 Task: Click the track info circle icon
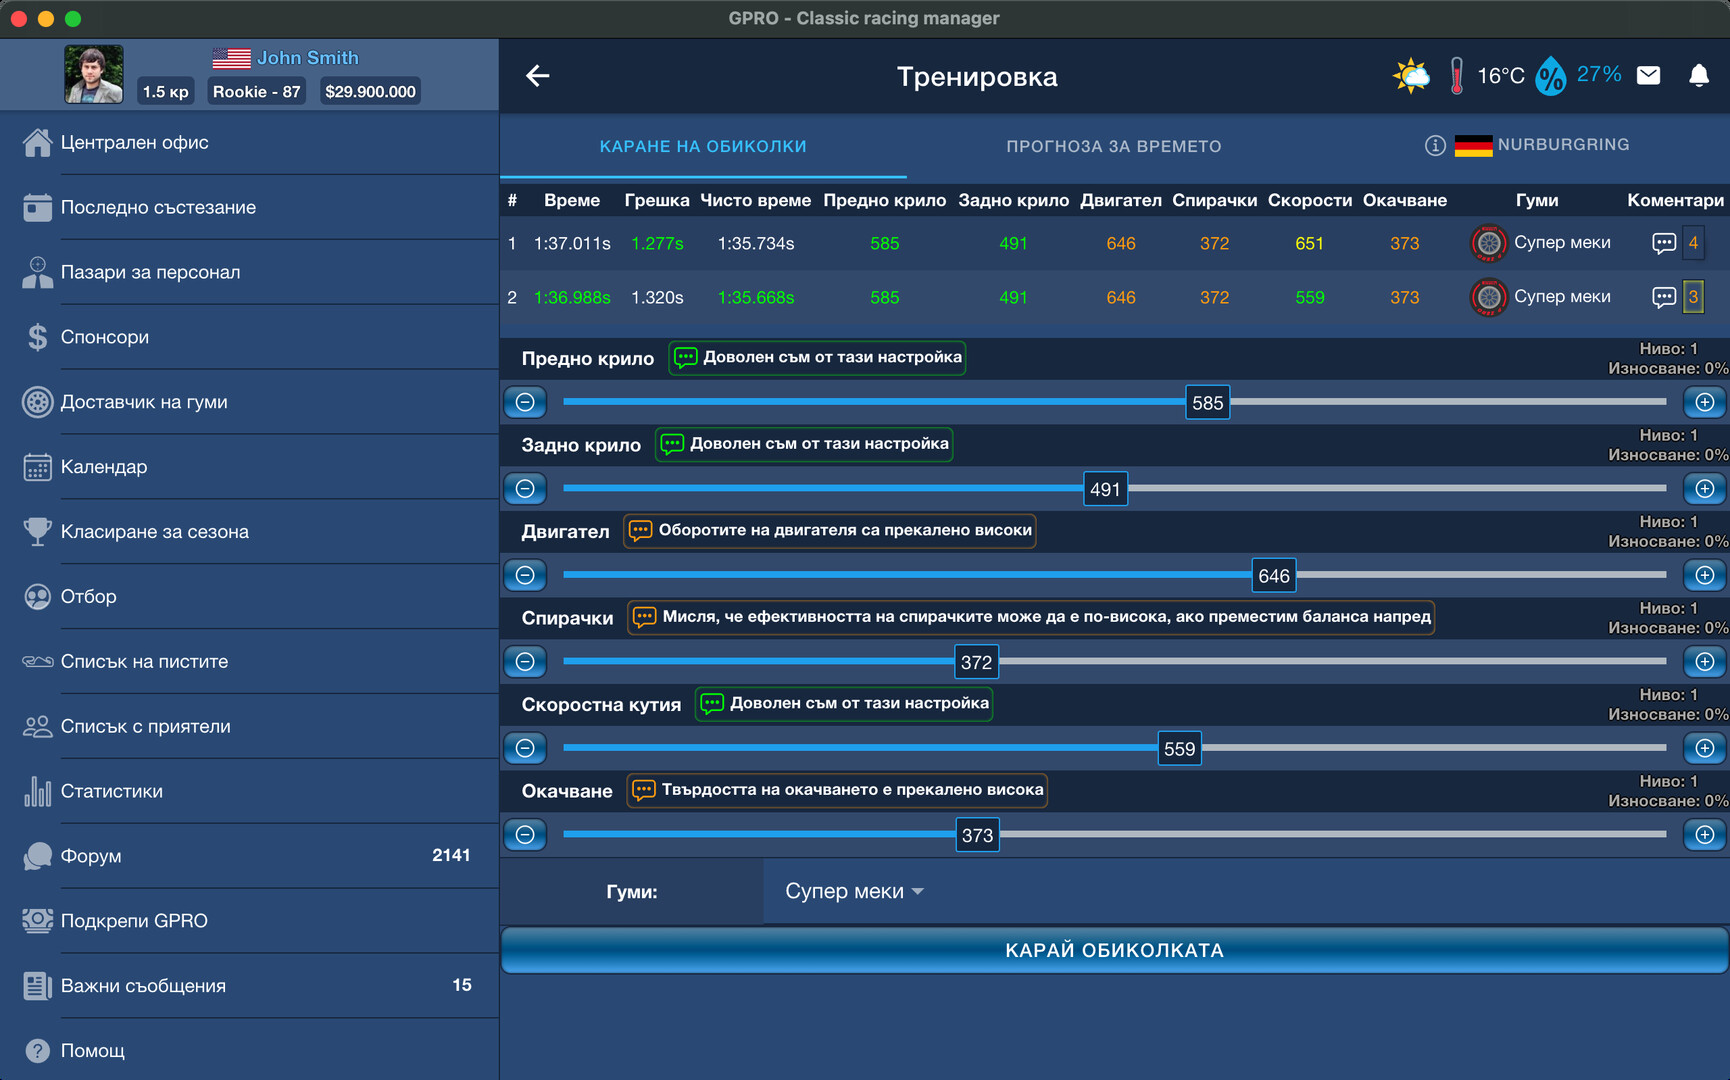1435,145
